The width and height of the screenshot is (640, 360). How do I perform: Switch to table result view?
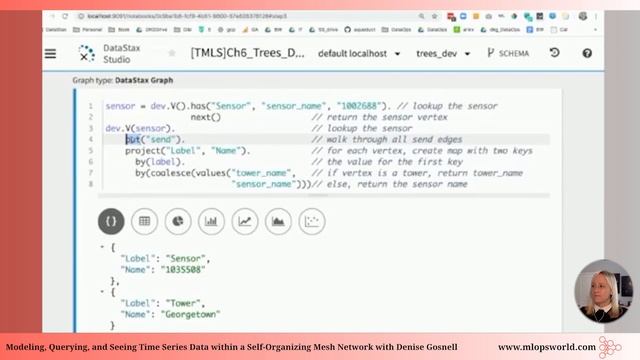point(144,221)
